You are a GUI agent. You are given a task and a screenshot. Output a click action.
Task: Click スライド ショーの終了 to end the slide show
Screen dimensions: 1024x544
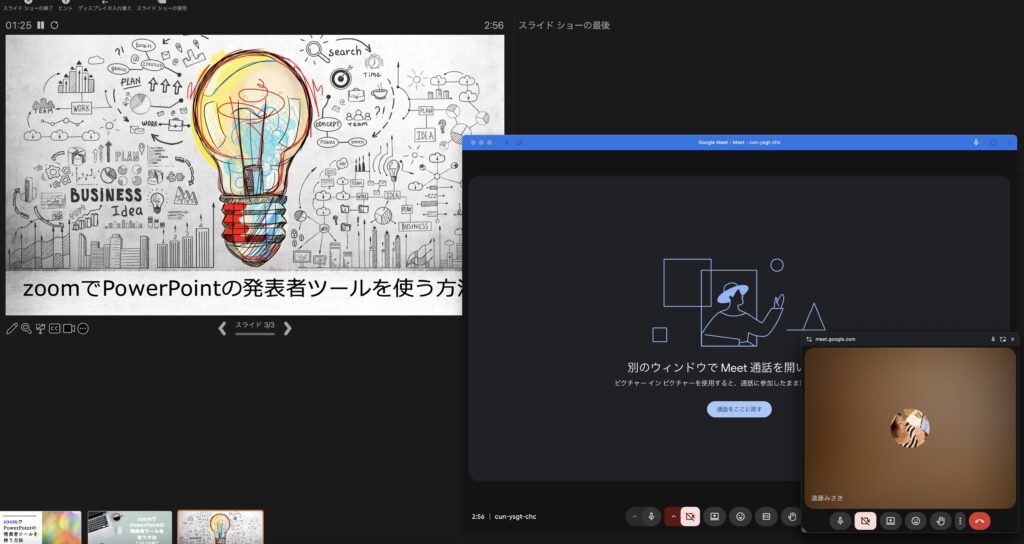(26, 6)
